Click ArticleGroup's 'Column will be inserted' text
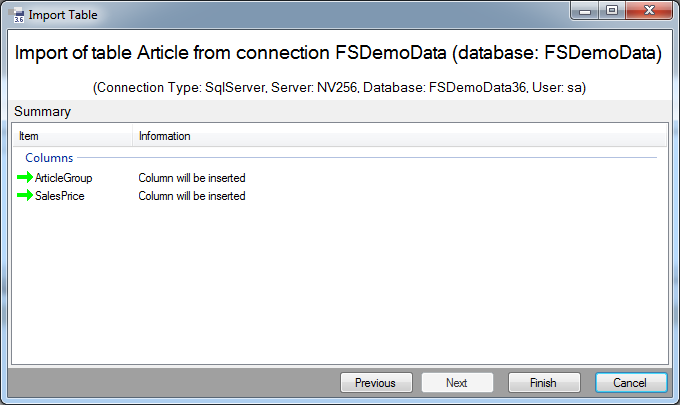The width and height of the screenshot is (680, 405). 192,178
